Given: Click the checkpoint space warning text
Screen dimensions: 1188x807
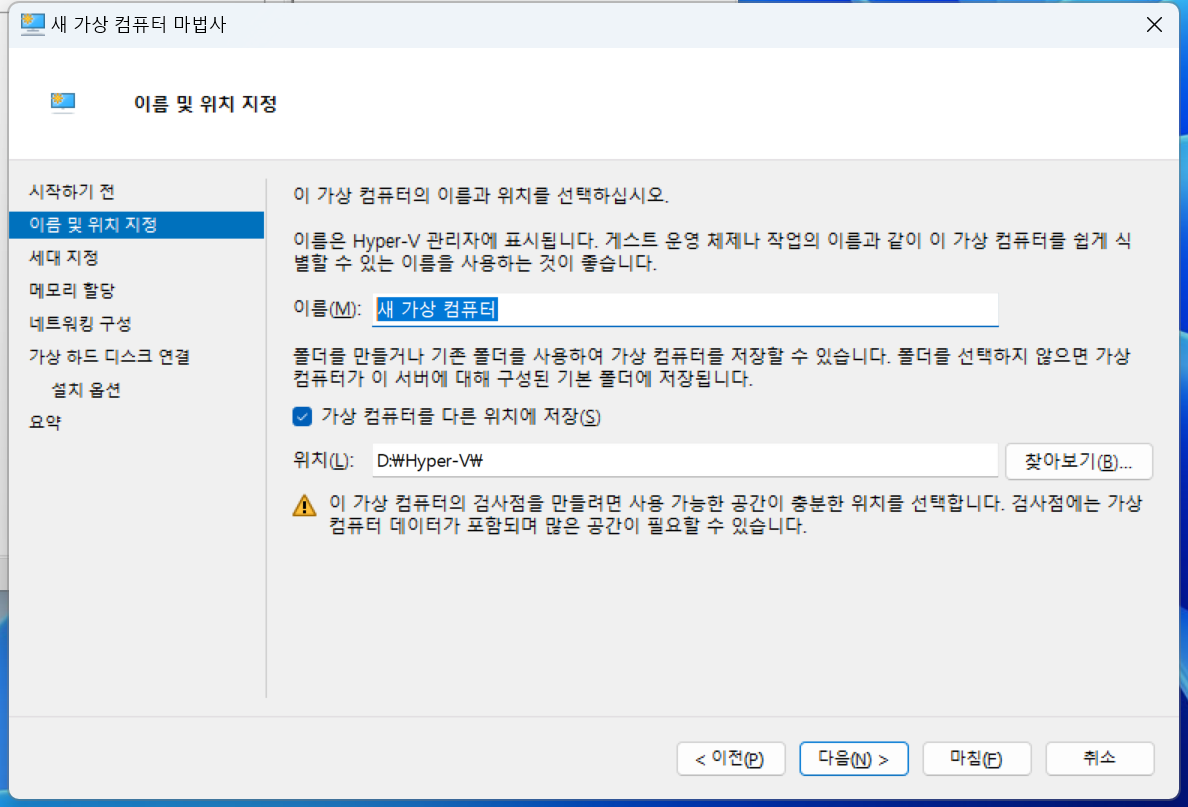Looking at the screenshot, I should tap(735, 515).
